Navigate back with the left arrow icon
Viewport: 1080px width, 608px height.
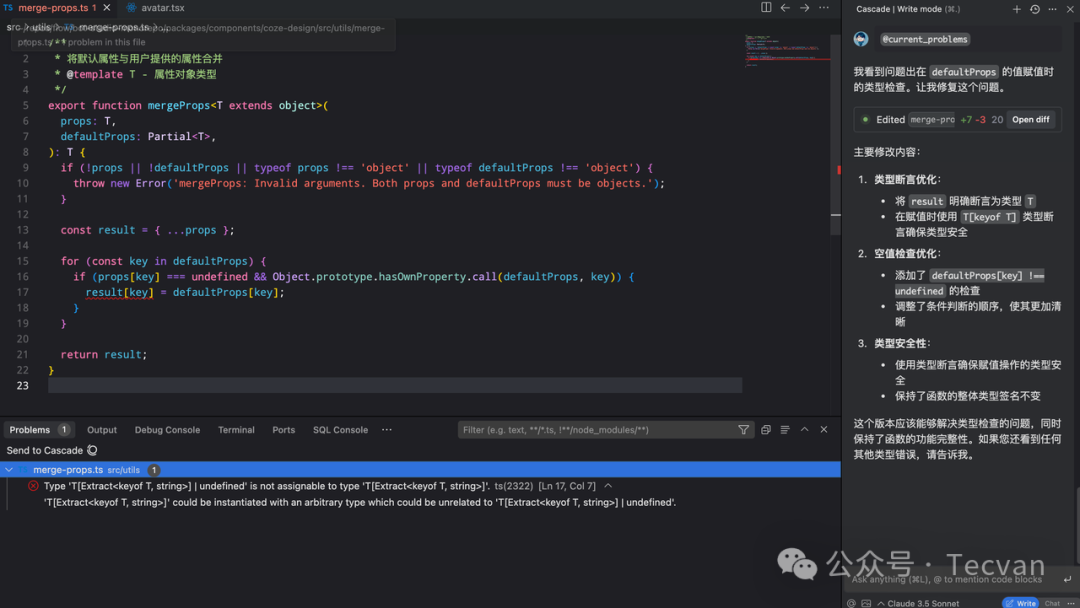pos(785,8)
